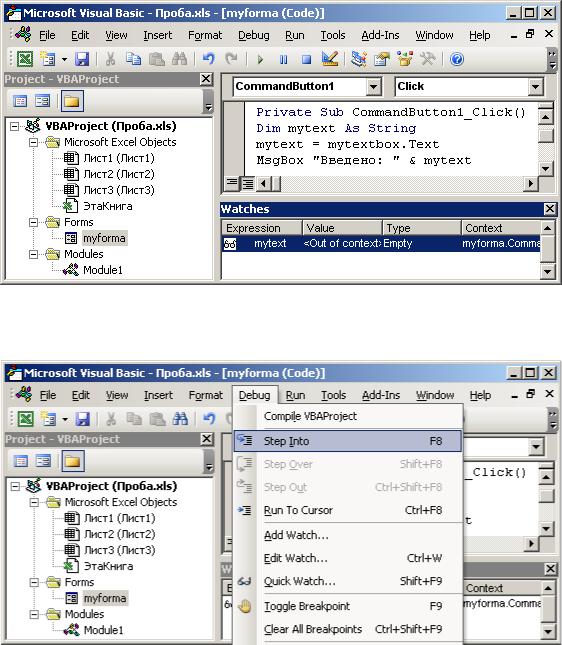
Task: Collapse Forms folder in upper tree
Action: click(x=33, y=223)
